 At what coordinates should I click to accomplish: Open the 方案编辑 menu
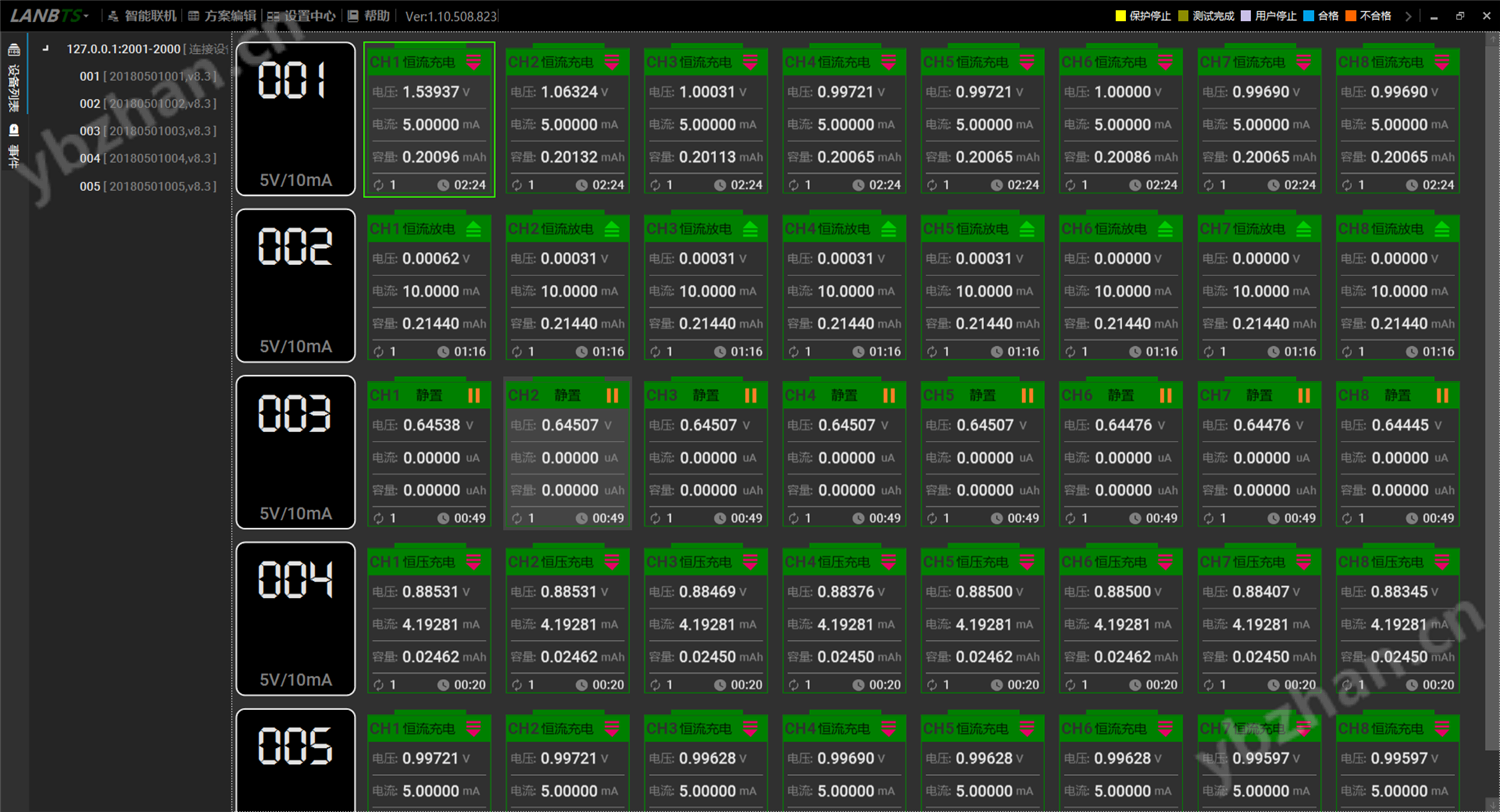pyautogui.click(x=222, y=16)
